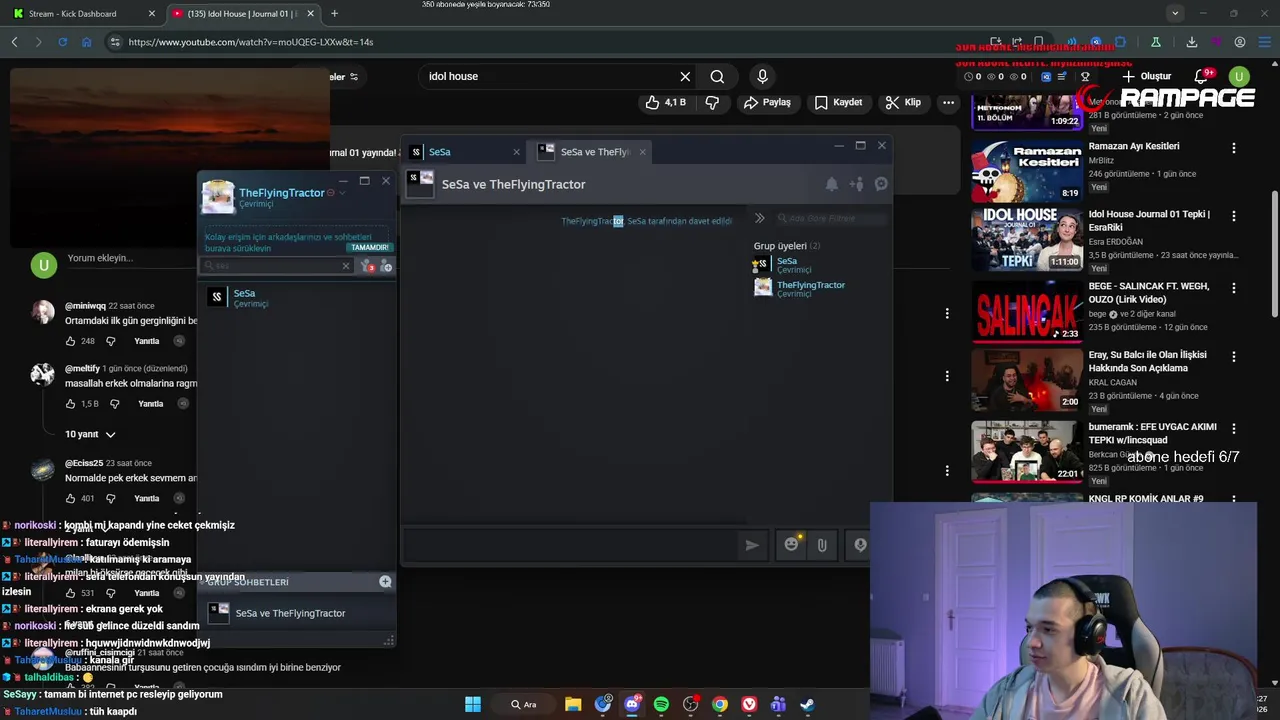Viewport: 1280px width, 720px height.
Task: Open Steam from the taskbar
Action: [x=807, y=704]
